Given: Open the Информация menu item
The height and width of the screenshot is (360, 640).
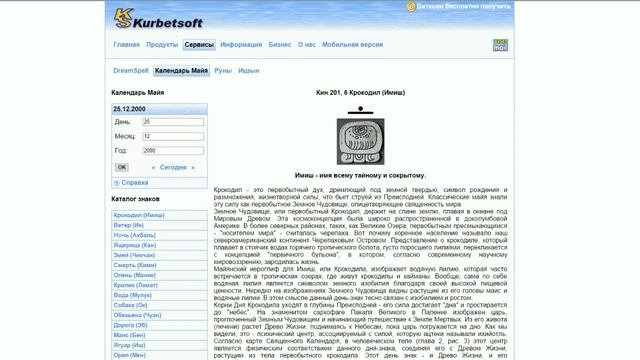Looking at the screenshot, I should [241, 44].
